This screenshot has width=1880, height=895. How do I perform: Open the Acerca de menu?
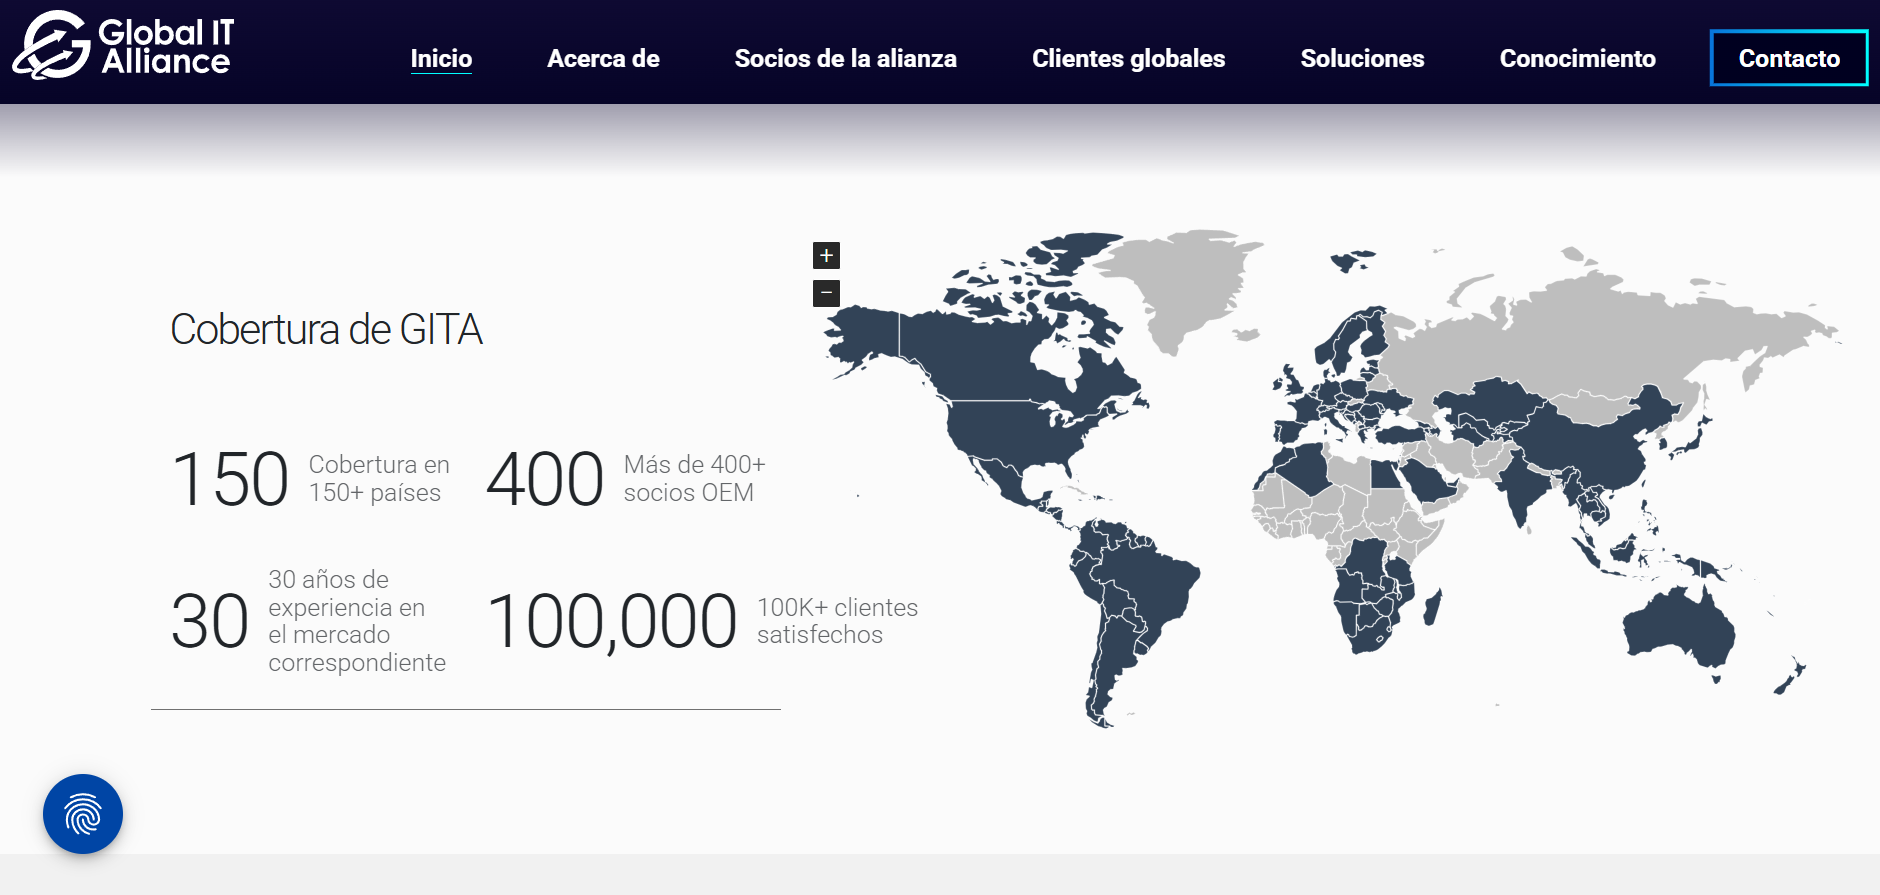click(603, 58)
